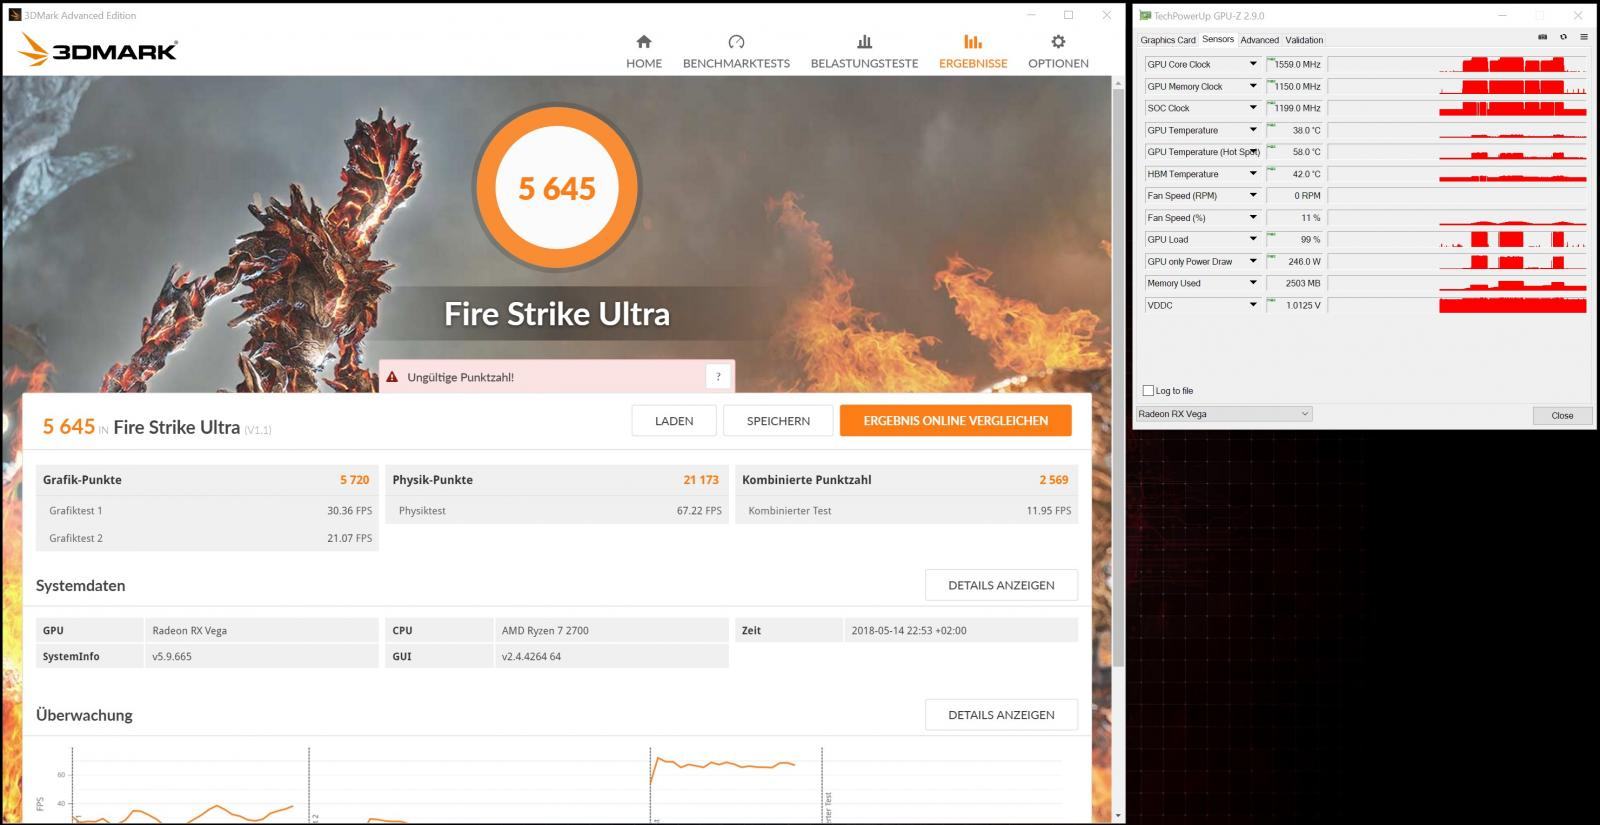Screen dimensions: 1600x825
Task: Click the SPEICHERN button
Action: point(778,421)
